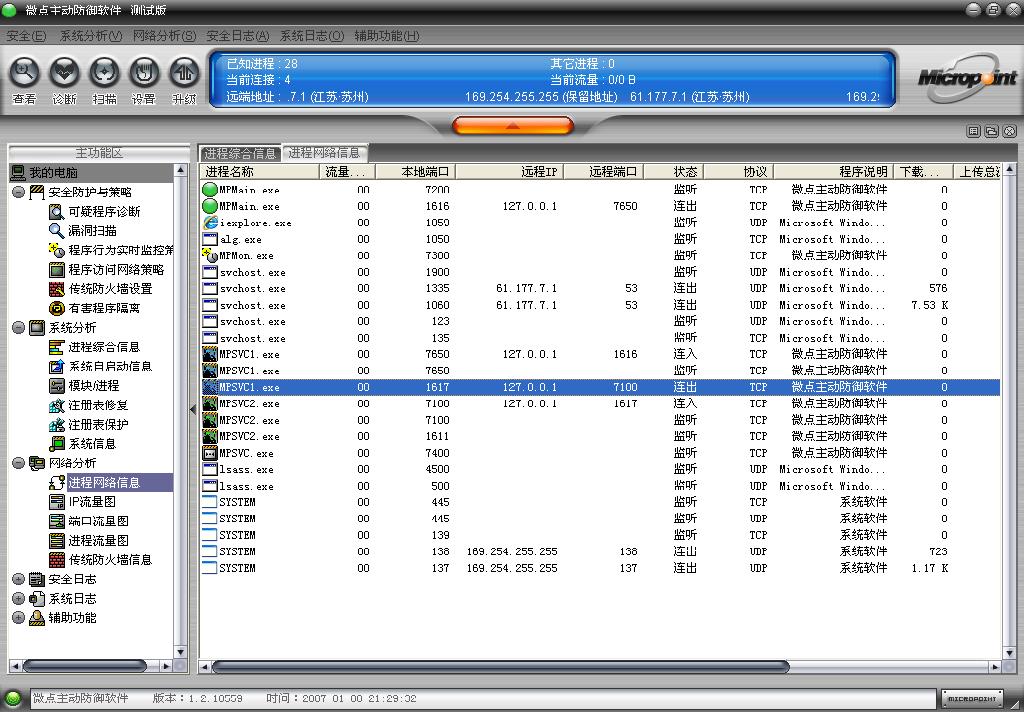Click the 升级 upgrade toolbar icon
The image size is (1024, 712).
(x=184, y=73)
